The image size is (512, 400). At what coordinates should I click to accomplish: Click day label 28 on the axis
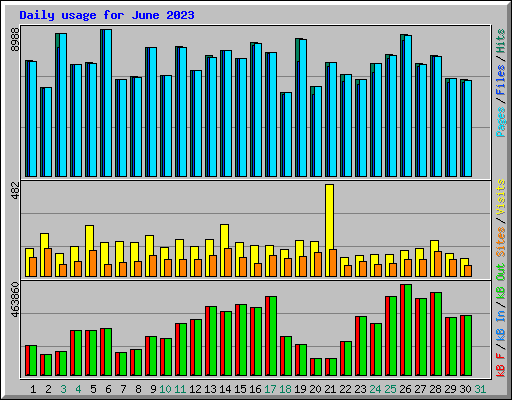pyautogui.click(x=435, y=389)
